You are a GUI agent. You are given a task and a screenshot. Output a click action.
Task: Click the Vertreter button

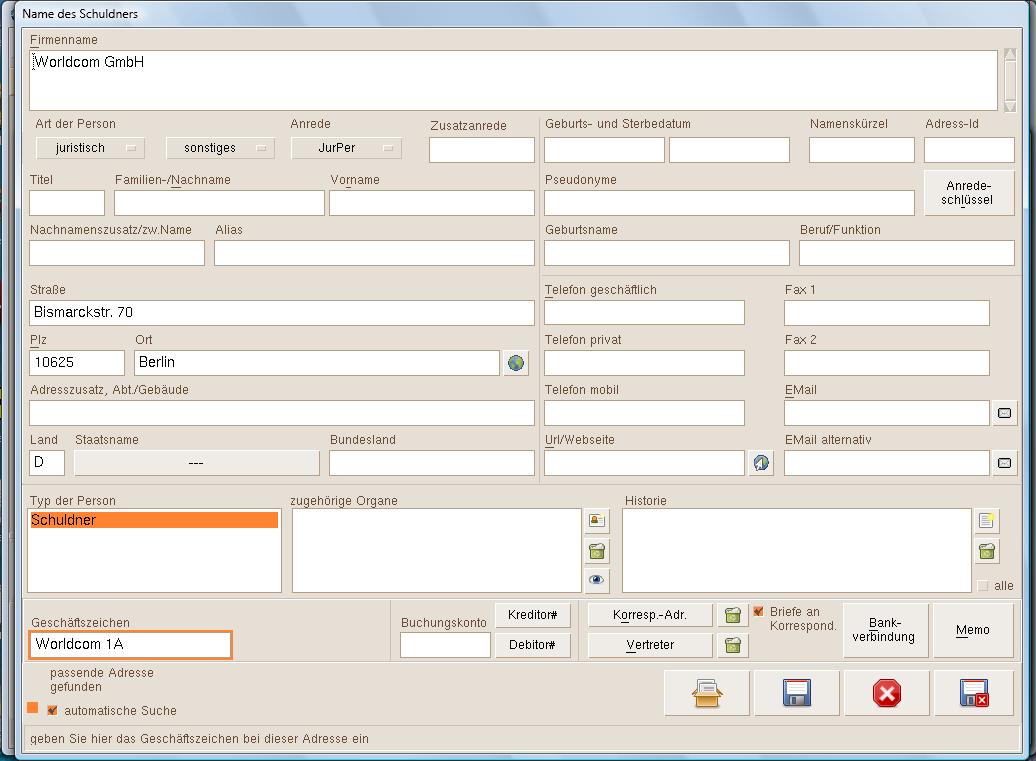(x=650, y=645)
